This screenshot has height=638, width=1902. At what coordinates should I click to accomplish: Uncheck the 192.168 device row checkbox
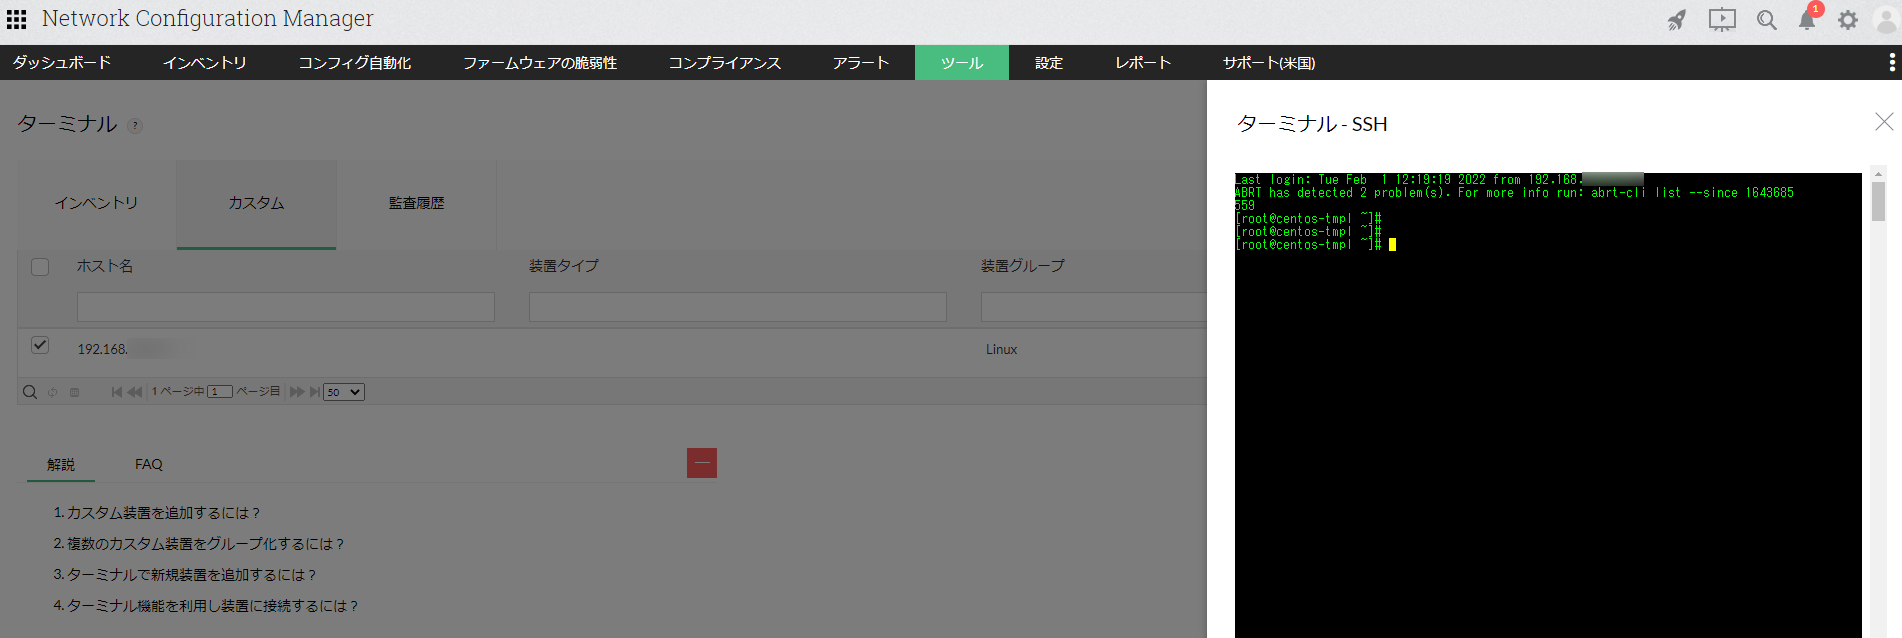(x=40, y=345)
